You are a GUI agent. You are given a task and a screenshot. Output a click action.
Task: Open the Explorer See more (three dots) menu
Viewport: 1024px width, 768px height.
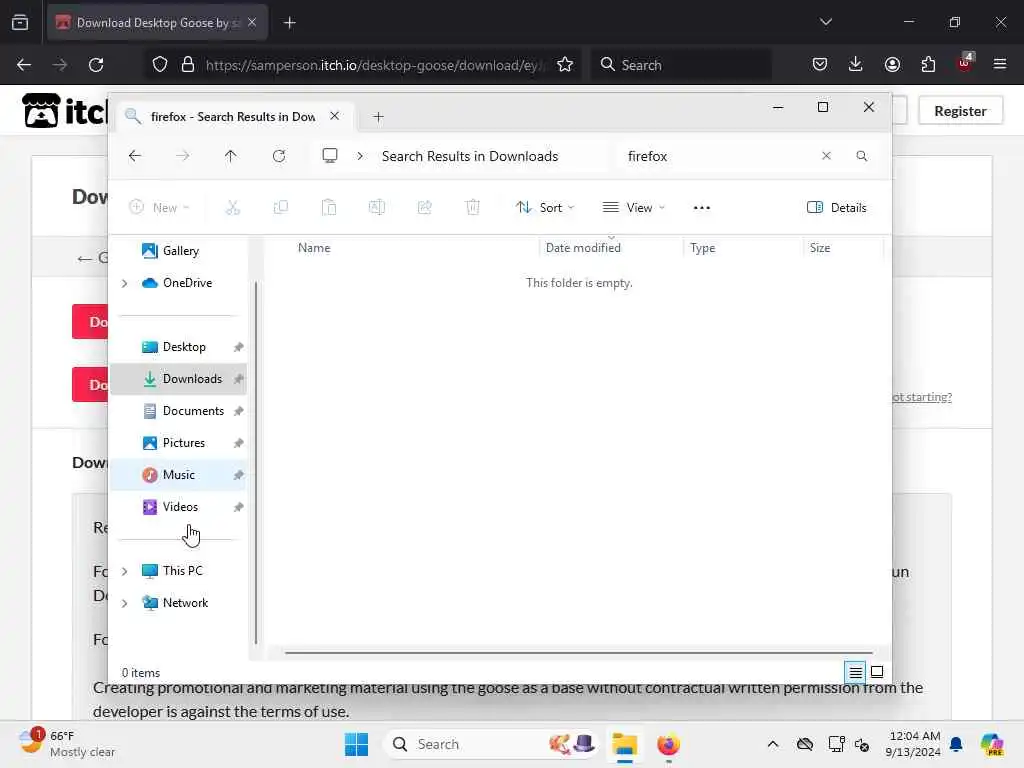pos(701,208)
